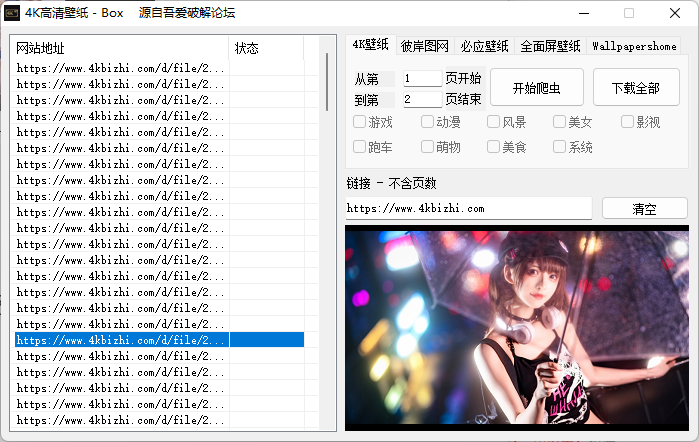Image resolution: width=699 pixels, height=442 pixels.
Task: Switch to the 彼岸图网 tab
Action: (425, 46)
